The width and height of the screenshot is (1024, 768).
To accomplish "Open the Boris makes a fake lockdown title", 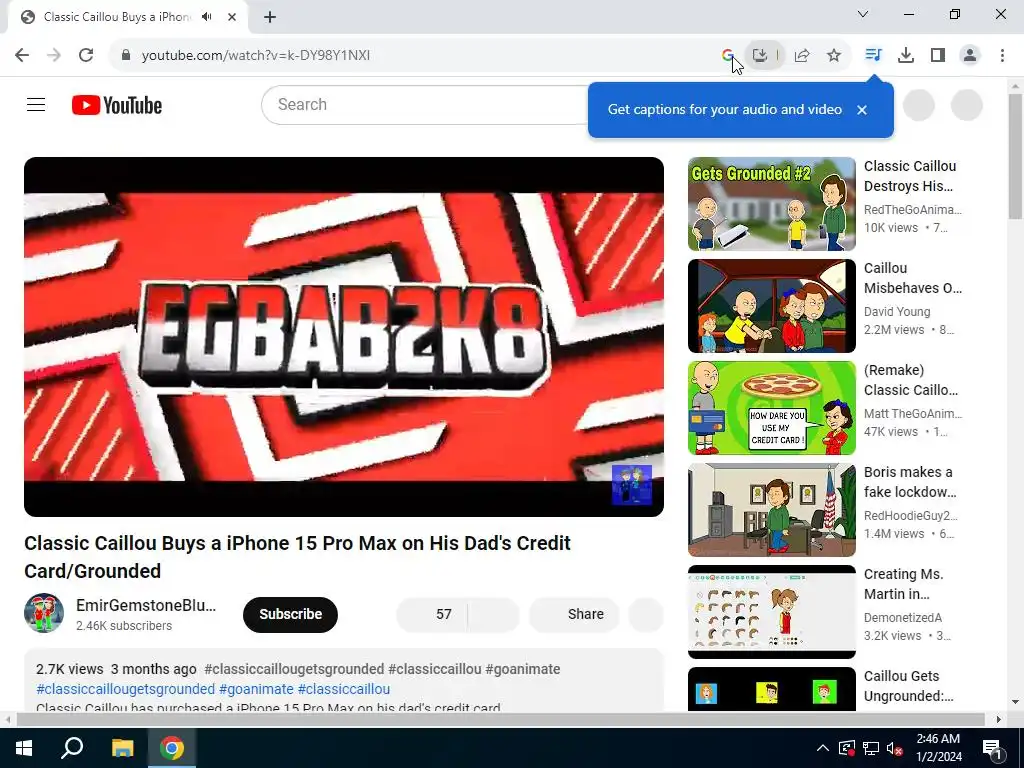I will 910,482.
